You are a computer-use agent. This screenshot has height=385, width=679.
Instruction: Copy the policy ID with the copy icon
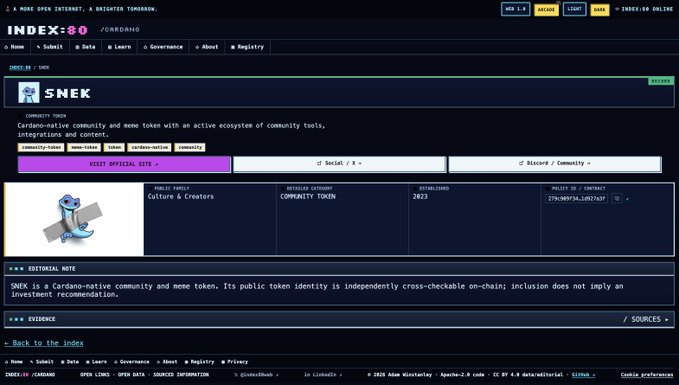[617, 198]
